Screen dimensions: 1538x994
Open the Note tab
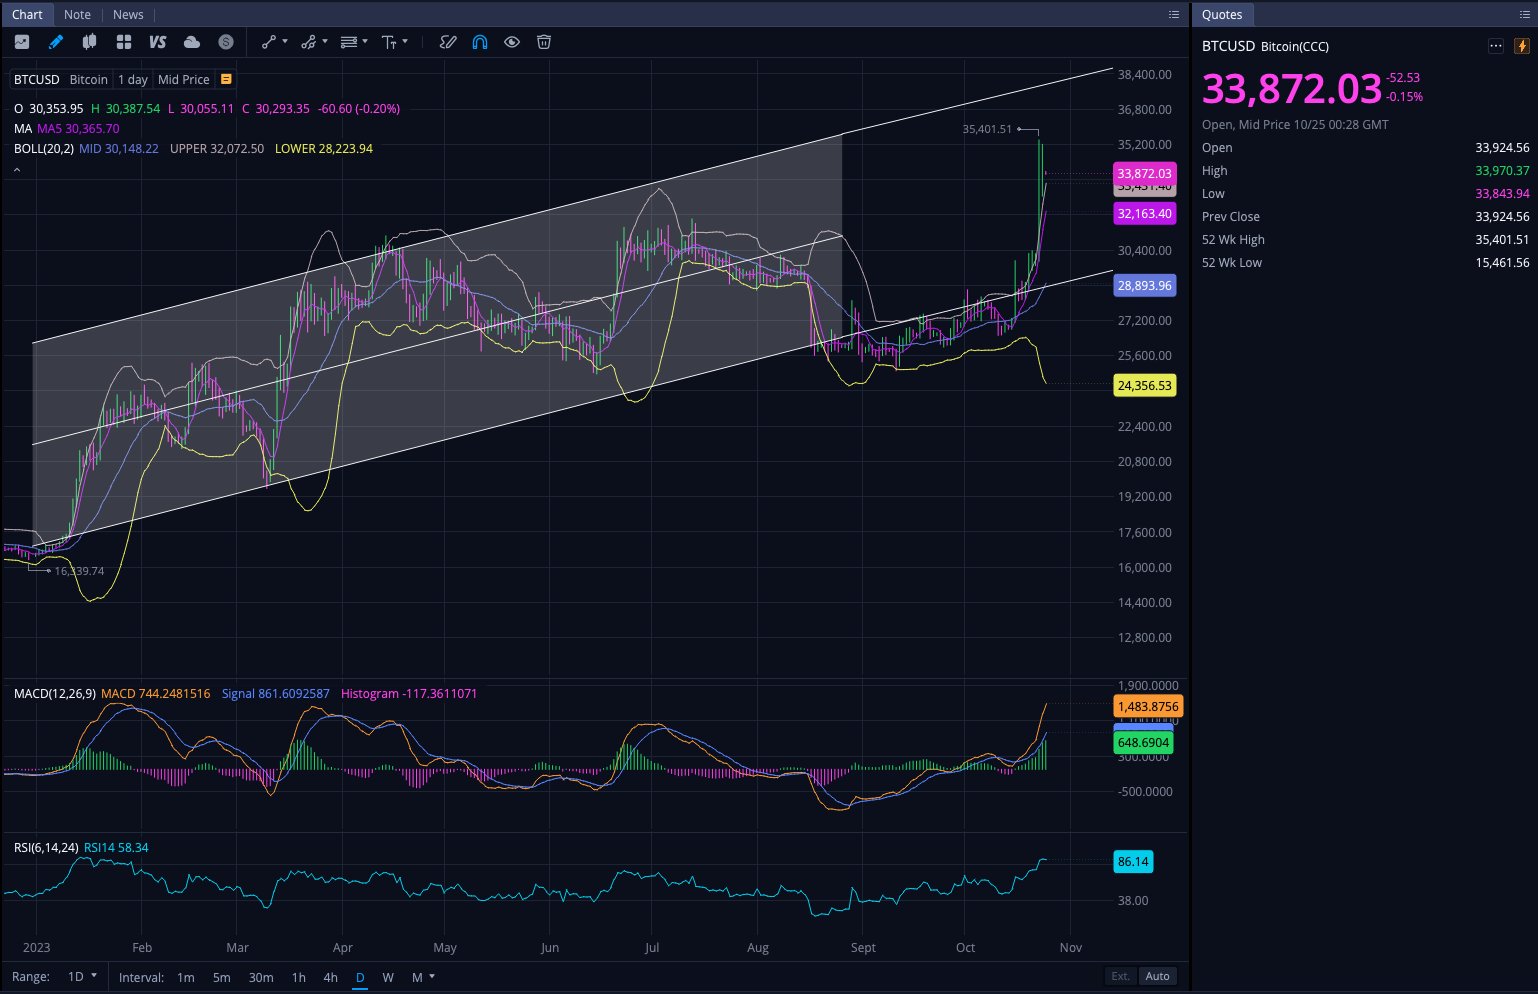click(x=77, y=14)
